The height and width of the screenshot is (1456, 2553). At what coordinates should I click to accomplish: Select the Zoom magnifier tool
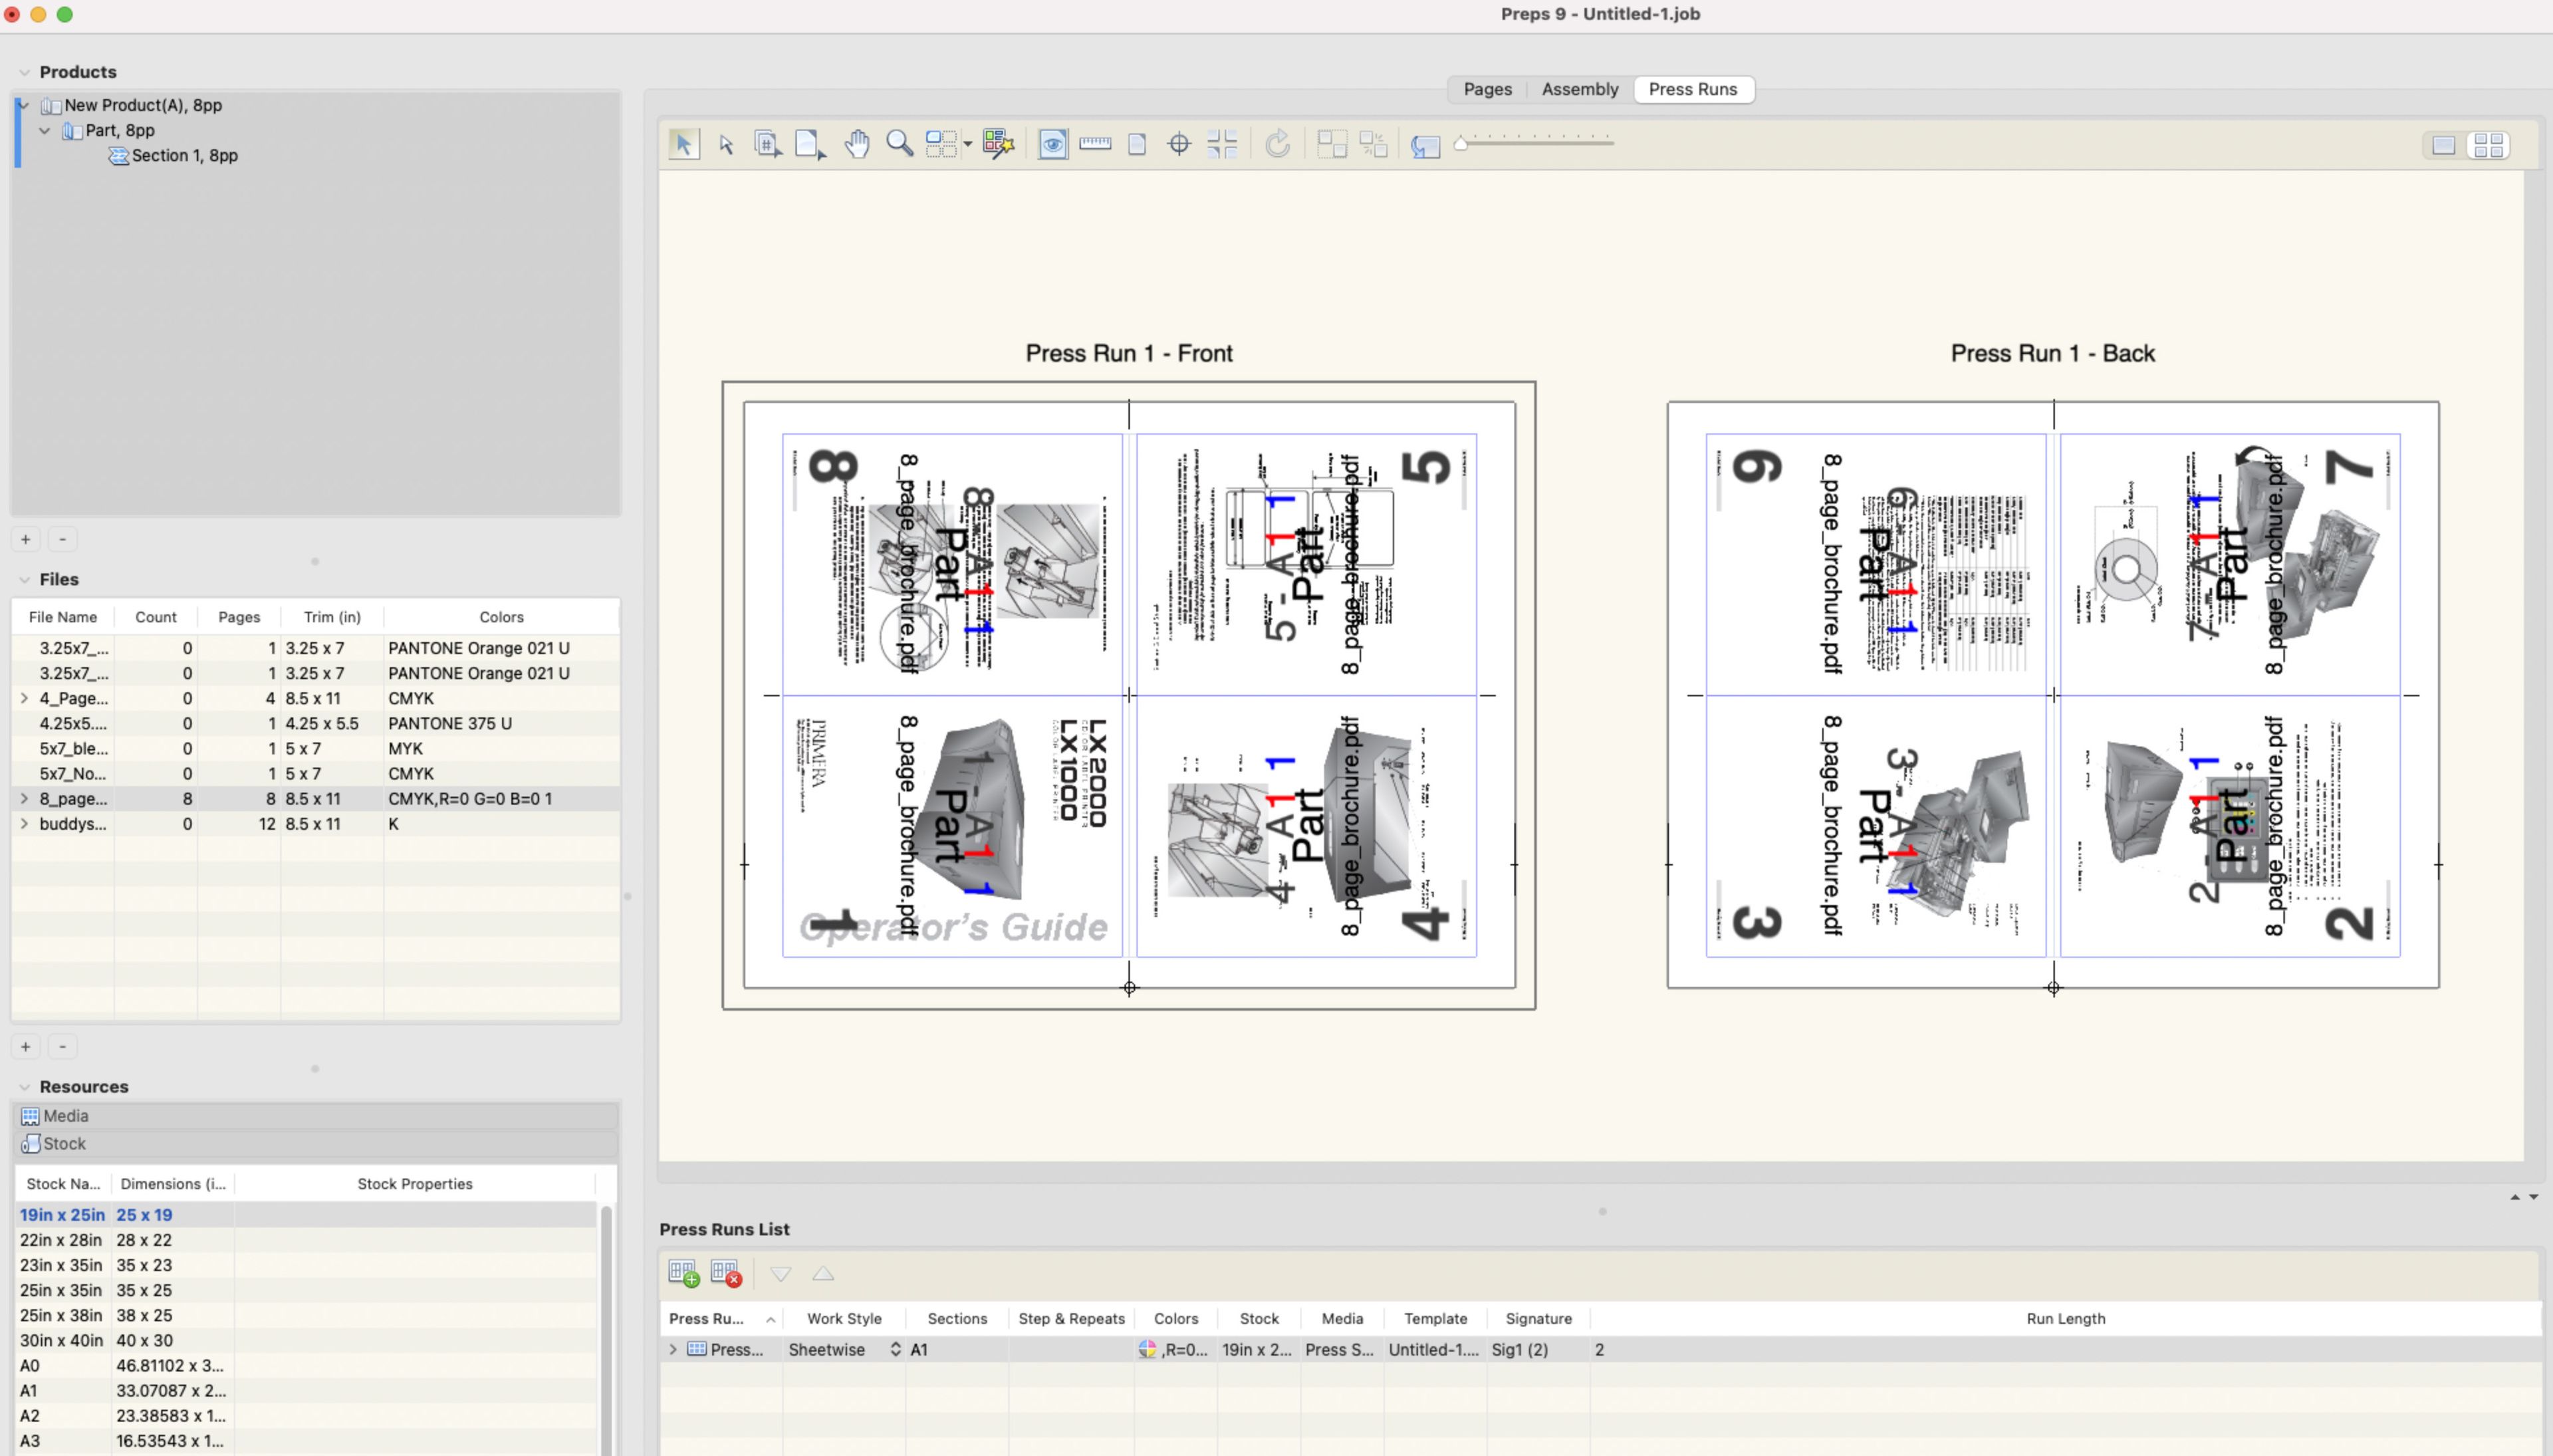click(899, 144)
